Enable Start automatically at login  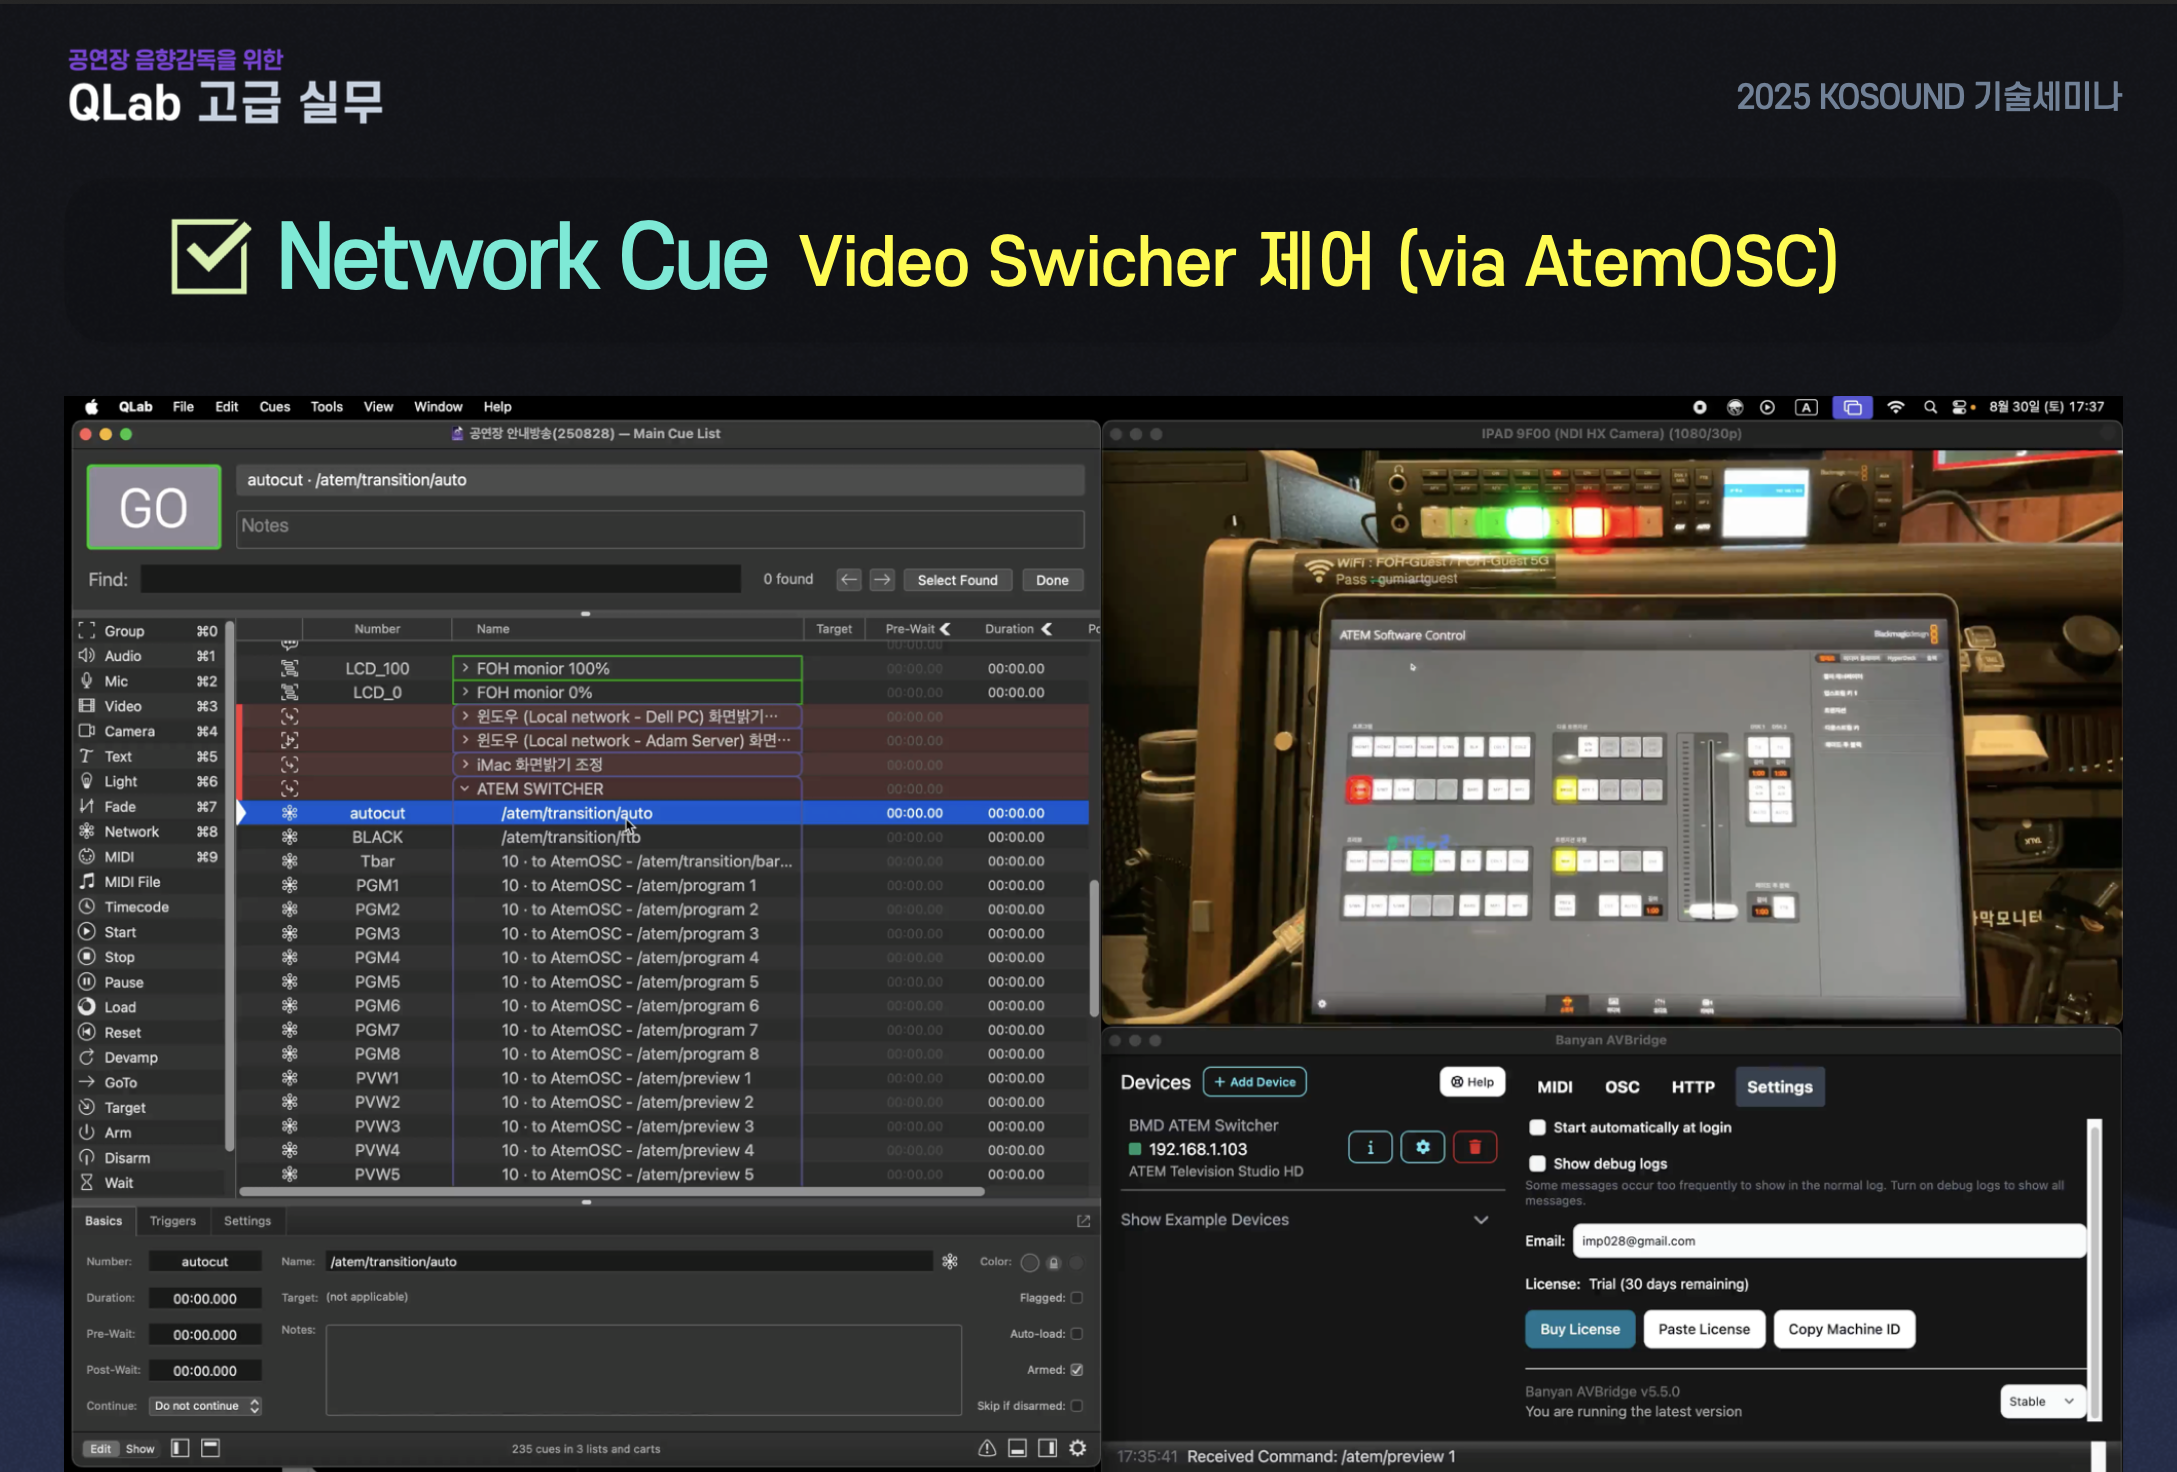tap(1538, 1127)
